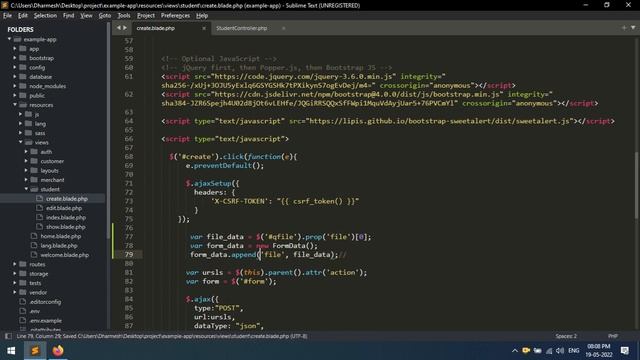Image resolution: width=640 pixels, height=360 pixels.
Task: Expand the config folder
Action: (15, 67)
